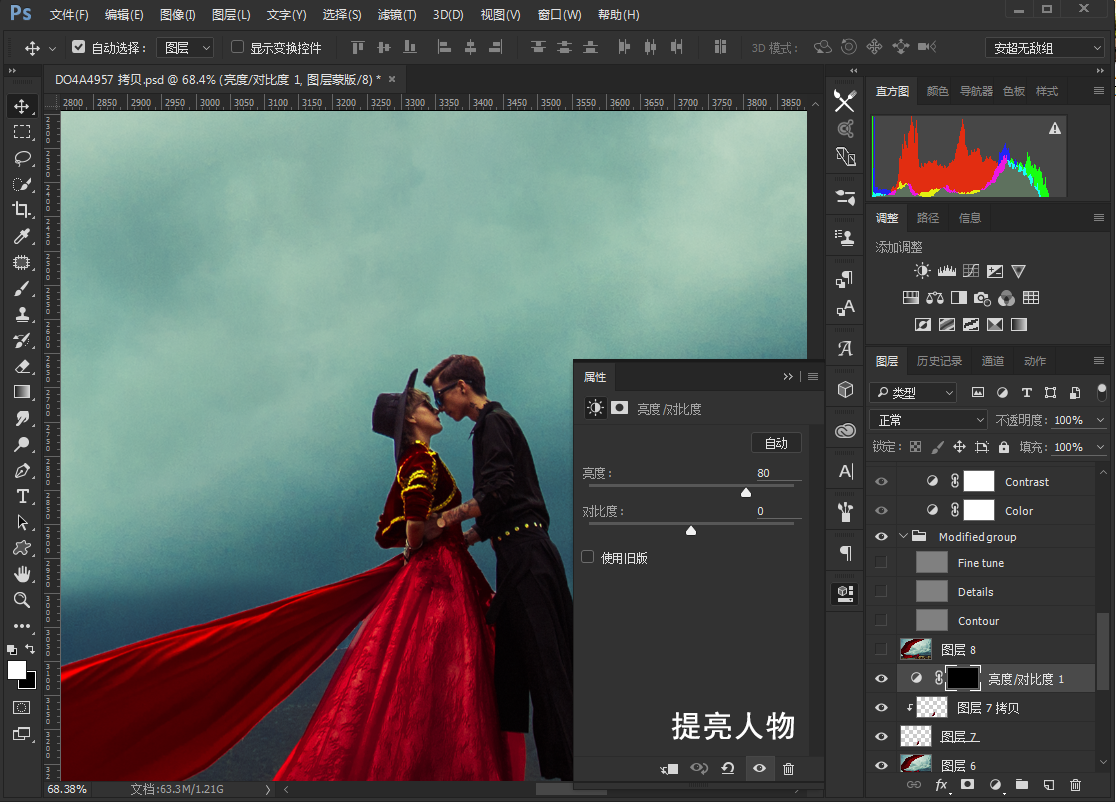Delete layer using trash icon in Layers panel
The height and width of the screenshot is (804, 1116).
(1075, 785)
